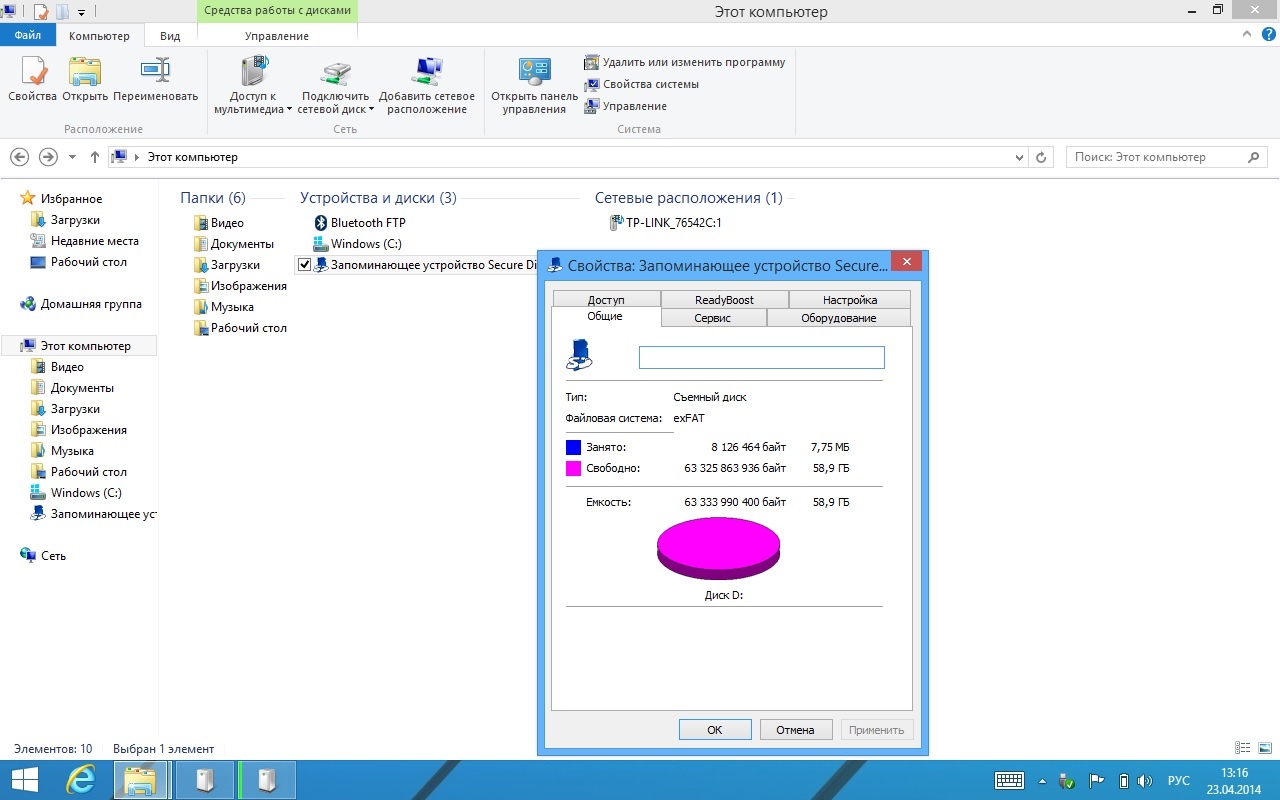The width and height of the screenshot is (1280, 800).
Task: Click the Refresh icon next to the address bar
Action: pyautogui.click(x=1041, y=158)
